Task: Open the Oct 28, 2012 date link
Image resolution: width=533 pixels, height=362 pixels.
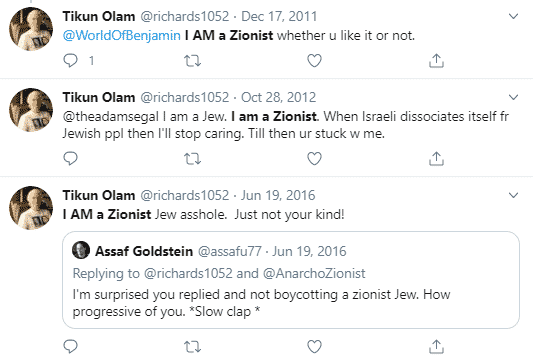Action: click(x=278, y=98)
